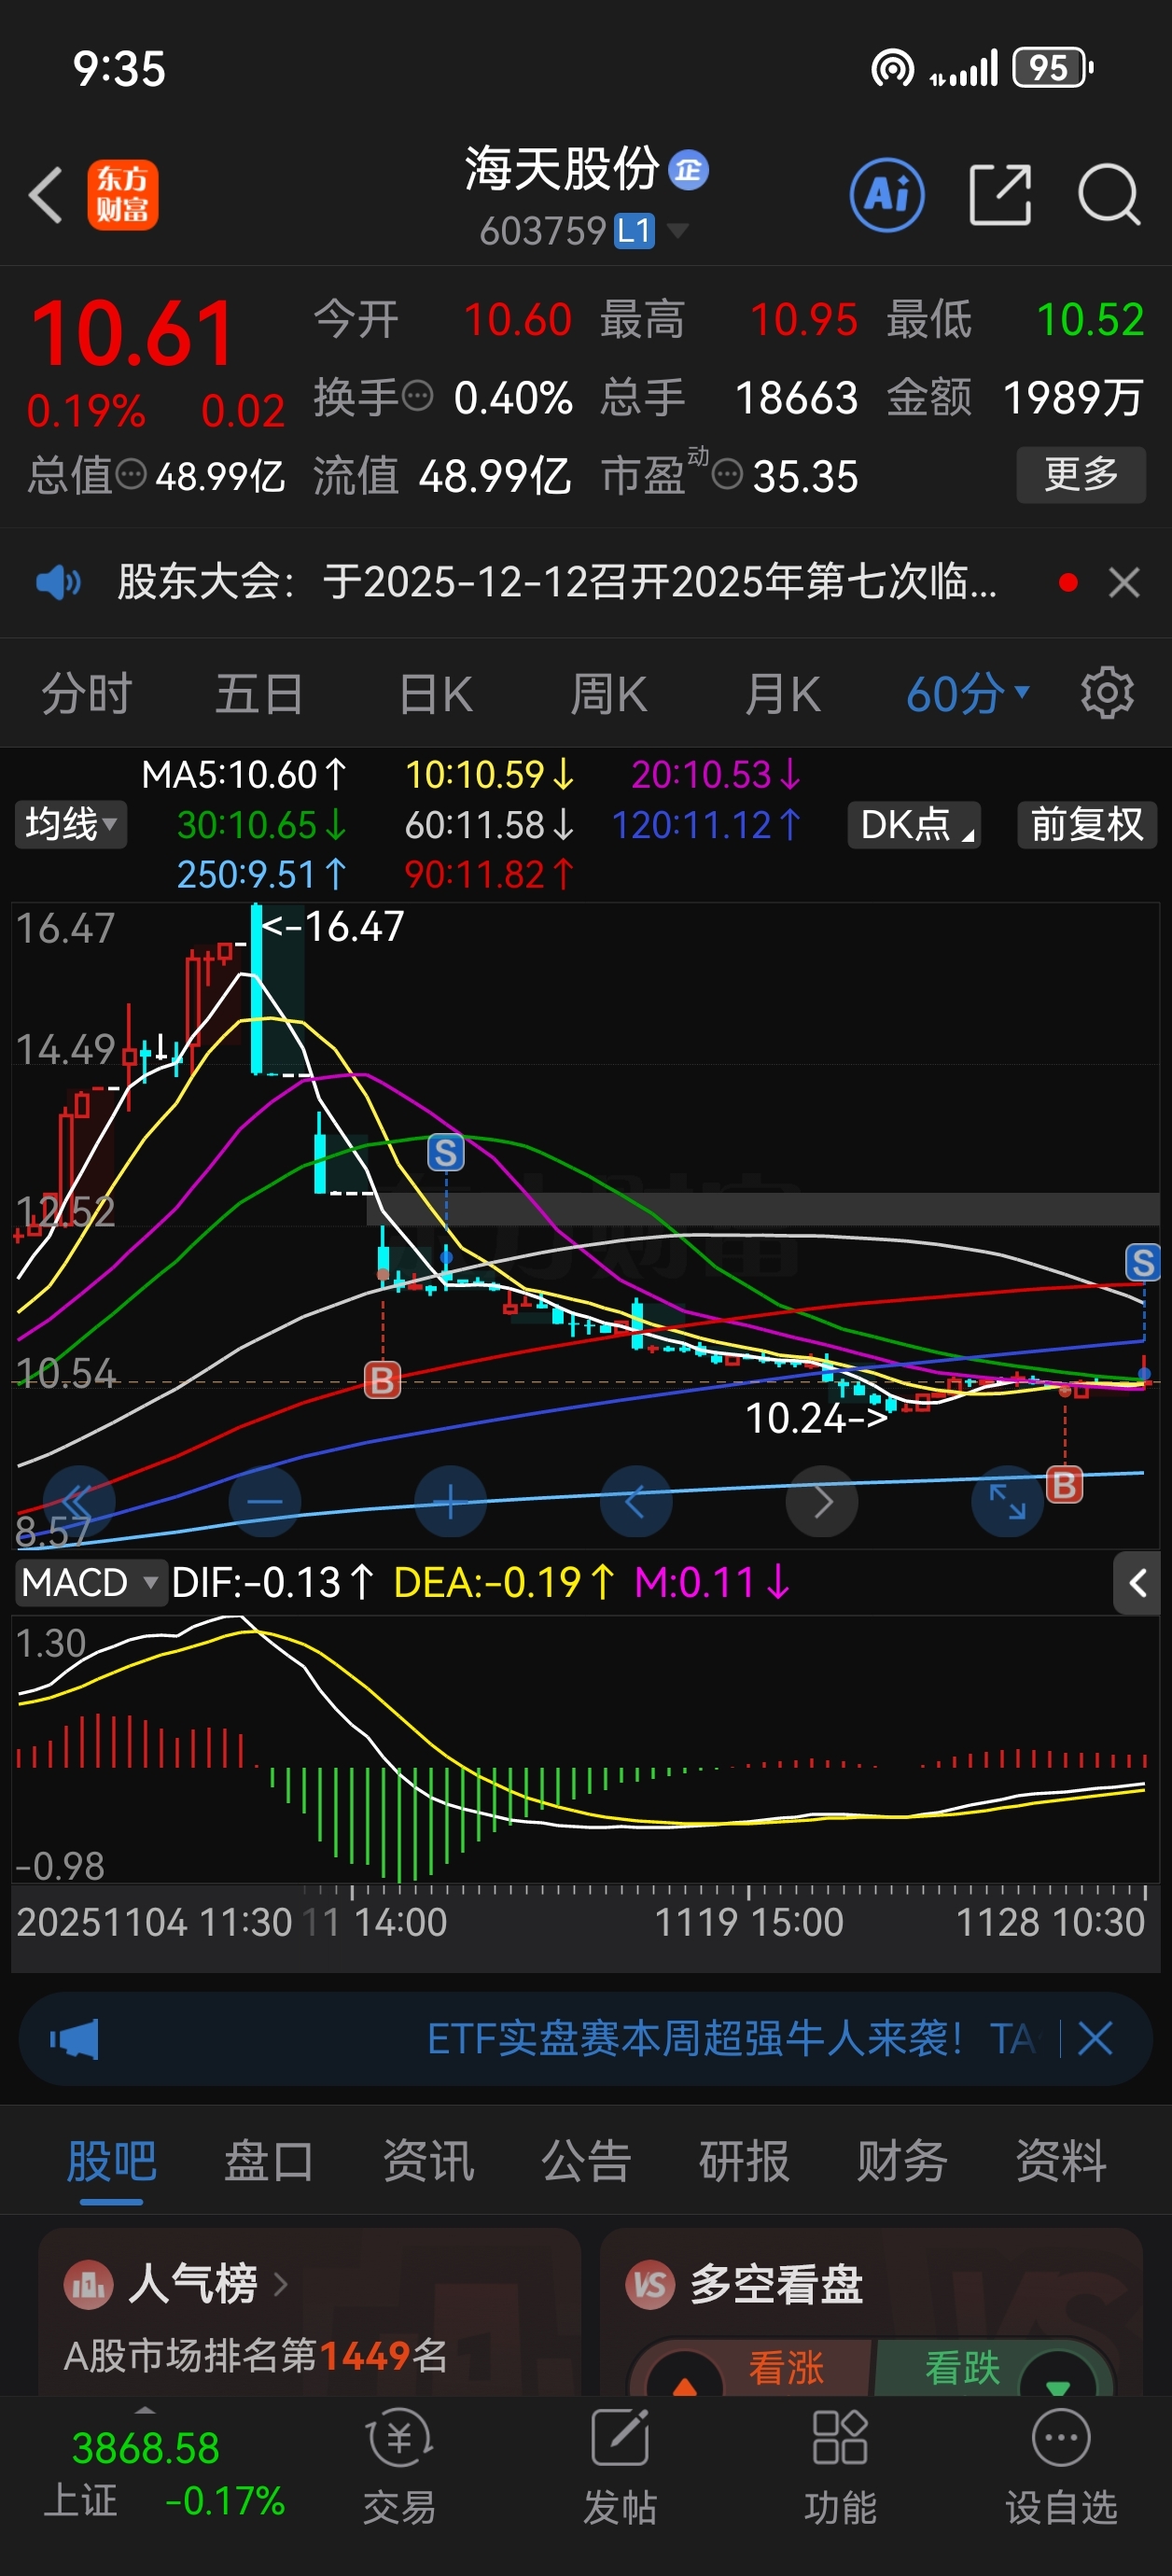Viewport: 1172px width, 2576px height.
Task: Open chart settings gear icon
Action: pyautogui.click(x=1107, y=693)
